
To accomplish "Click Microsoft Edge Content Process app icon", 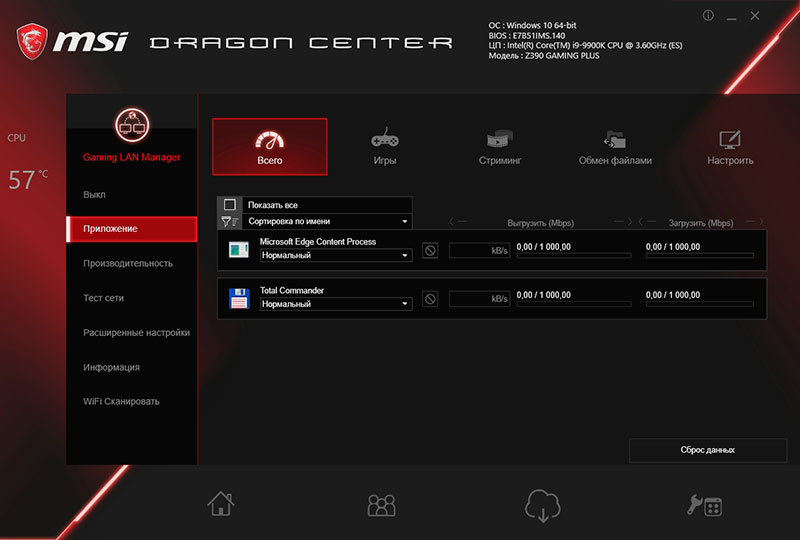I will [239, 250].
